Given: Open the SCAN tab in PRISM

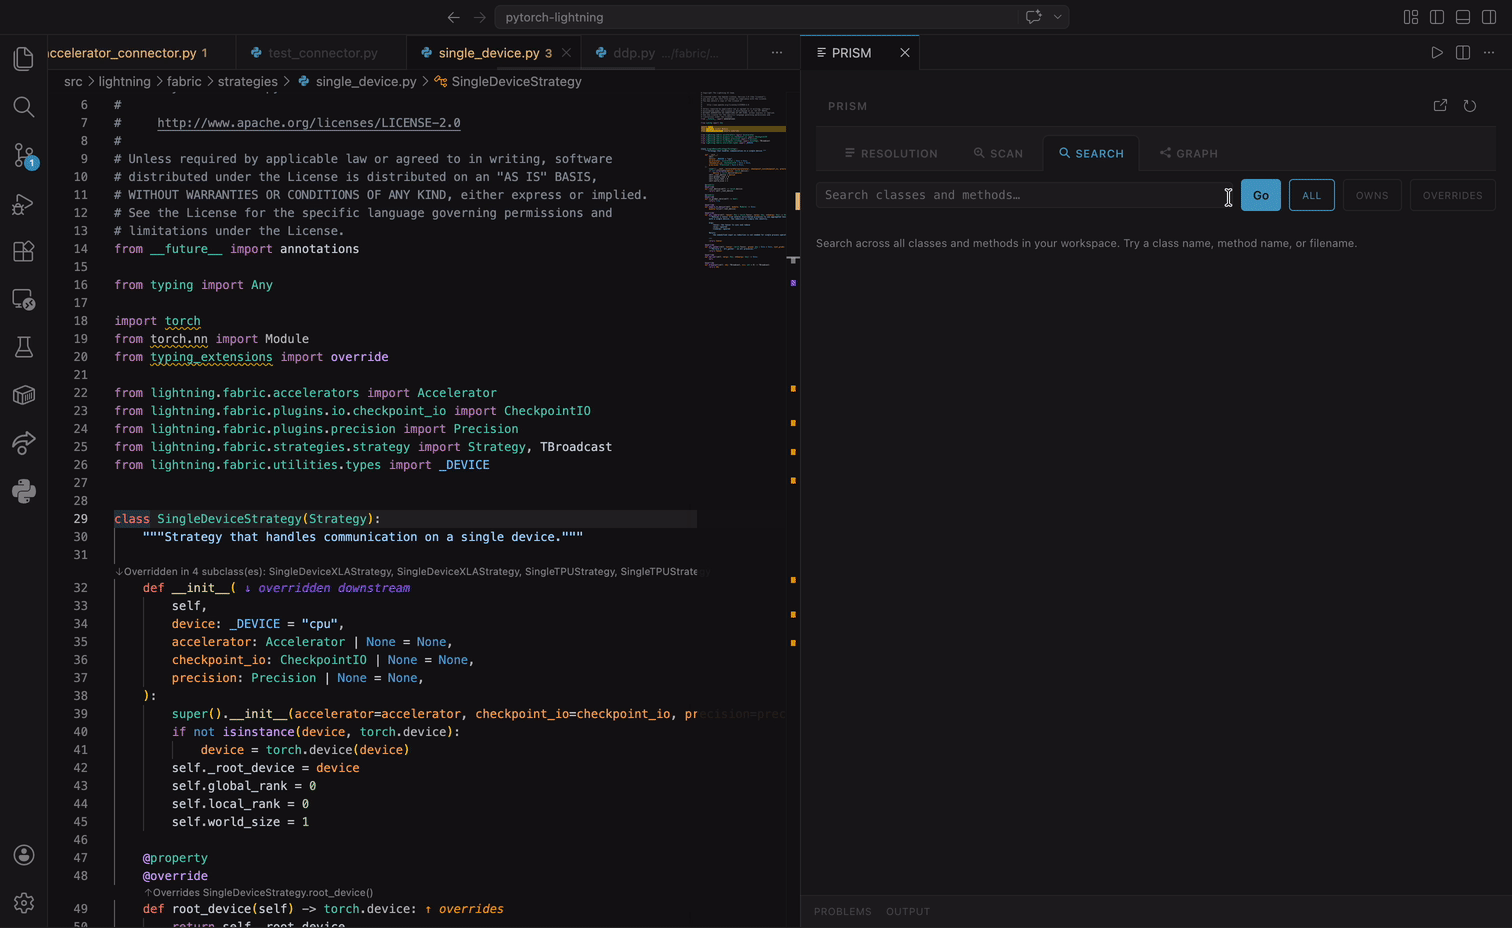Looking at the screenshot, I should (x=998, y=154).
